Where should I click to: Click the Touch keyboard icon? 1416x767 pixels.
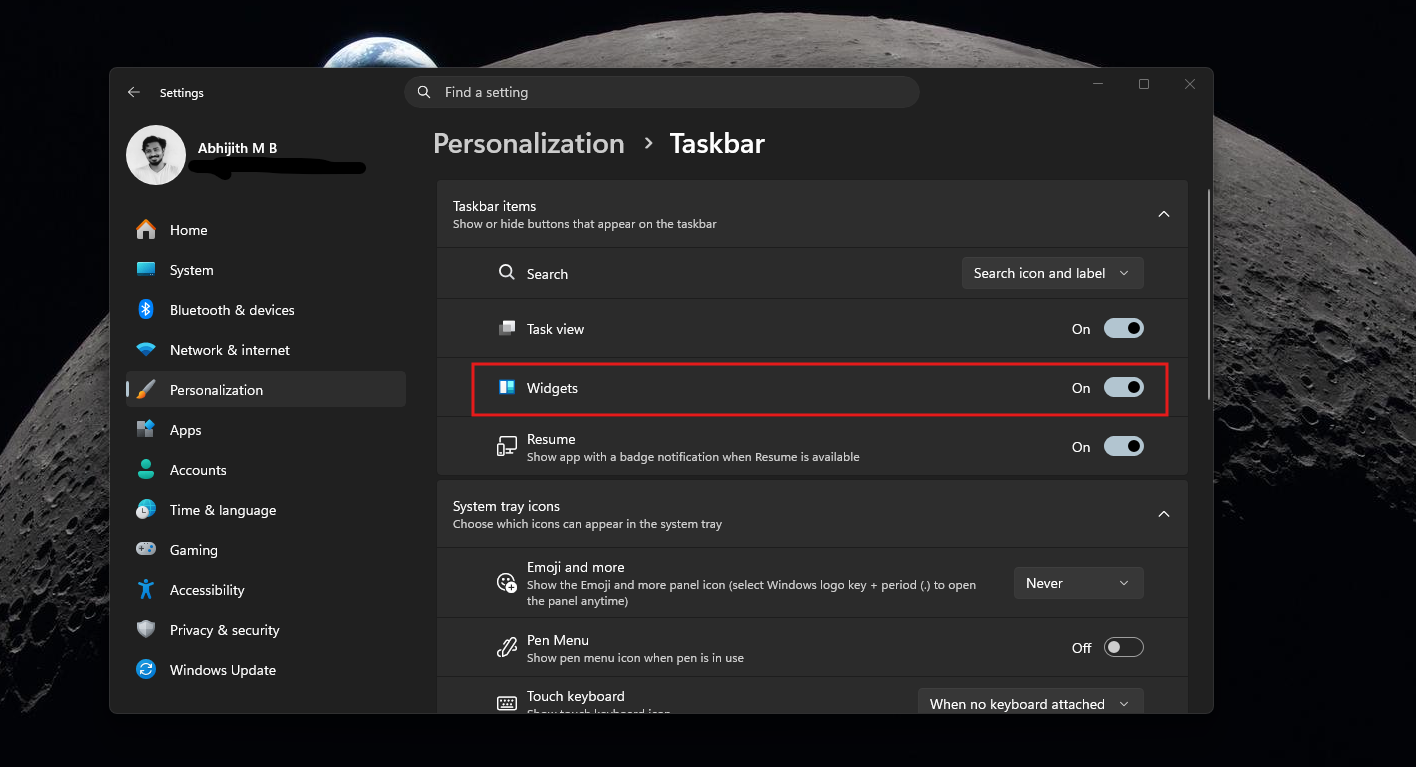[507, 703]
